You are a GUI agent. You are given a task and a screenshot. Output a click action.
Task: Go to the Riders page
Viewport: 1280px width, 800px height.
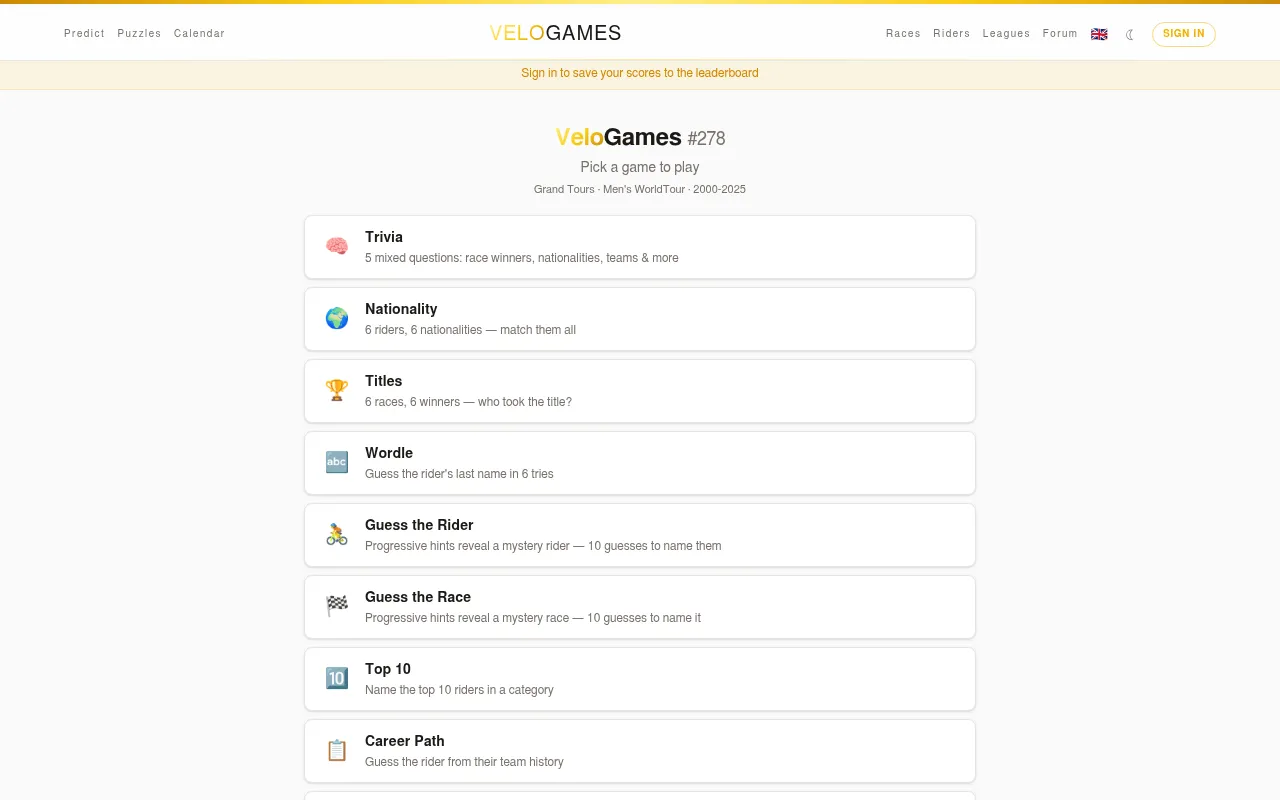[951, 34]
